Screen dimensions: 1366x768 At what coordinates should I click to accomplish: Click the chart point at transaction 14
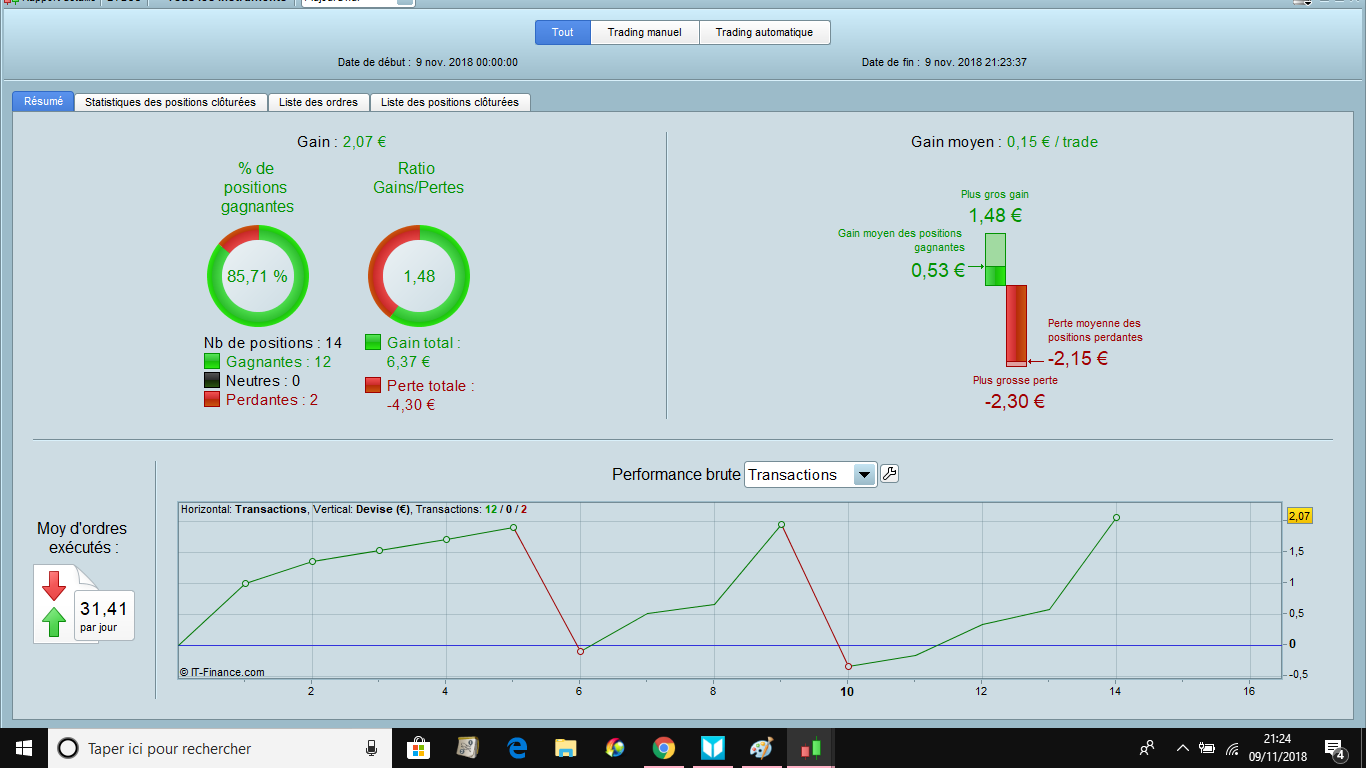[x=1116, y=517]
